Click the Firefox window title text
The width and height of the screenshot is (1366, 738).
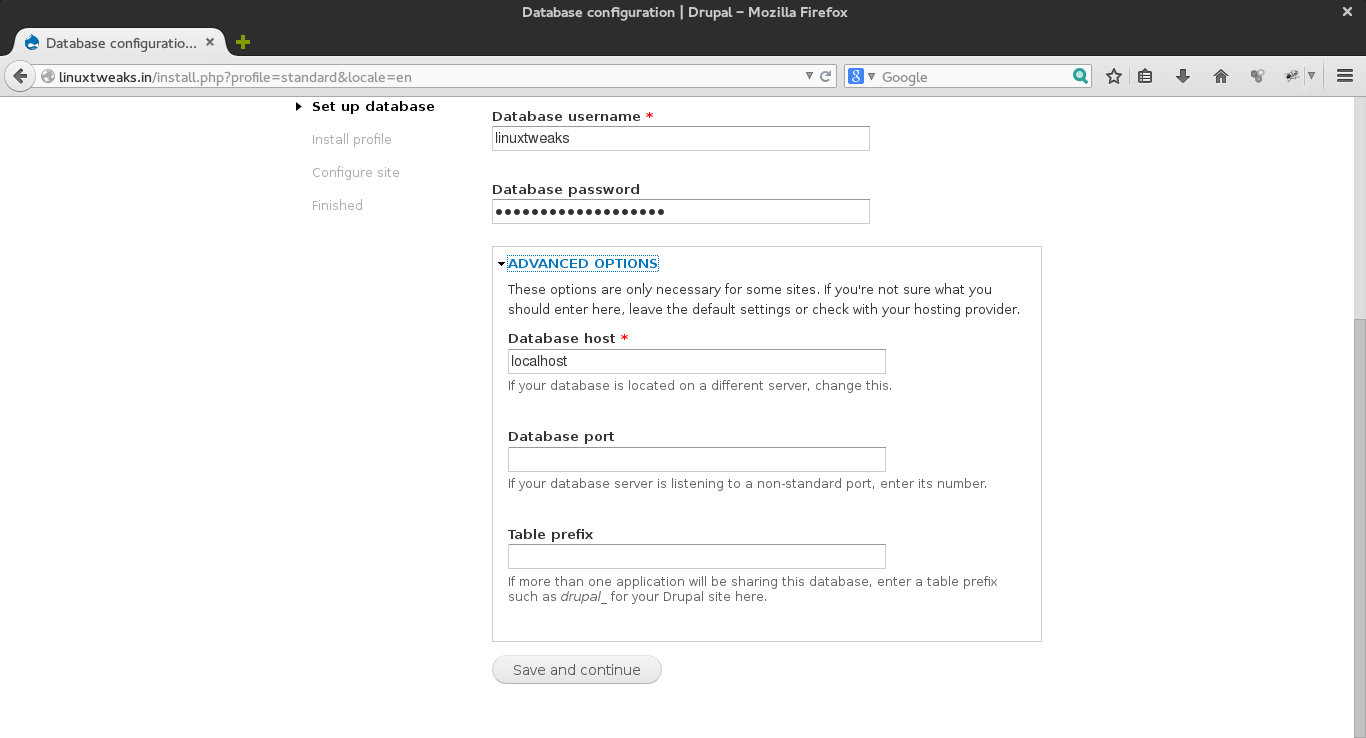[685, 12]
